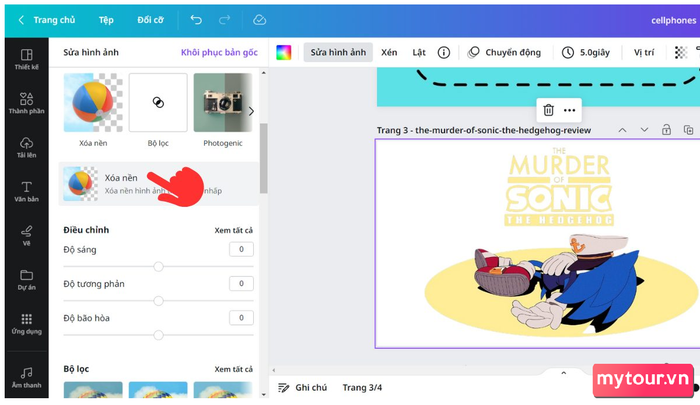
Task: Check the cloud save status icon
Action: coord(259,20)
